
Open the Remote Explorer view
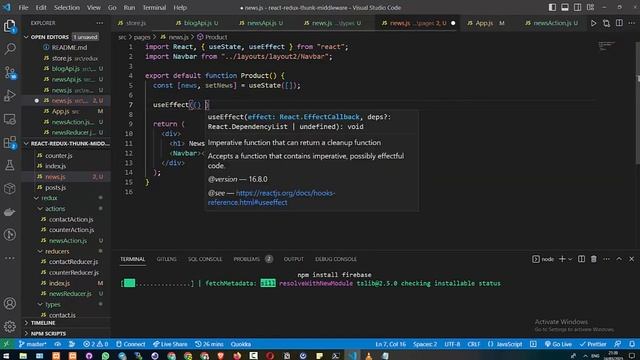10,119
